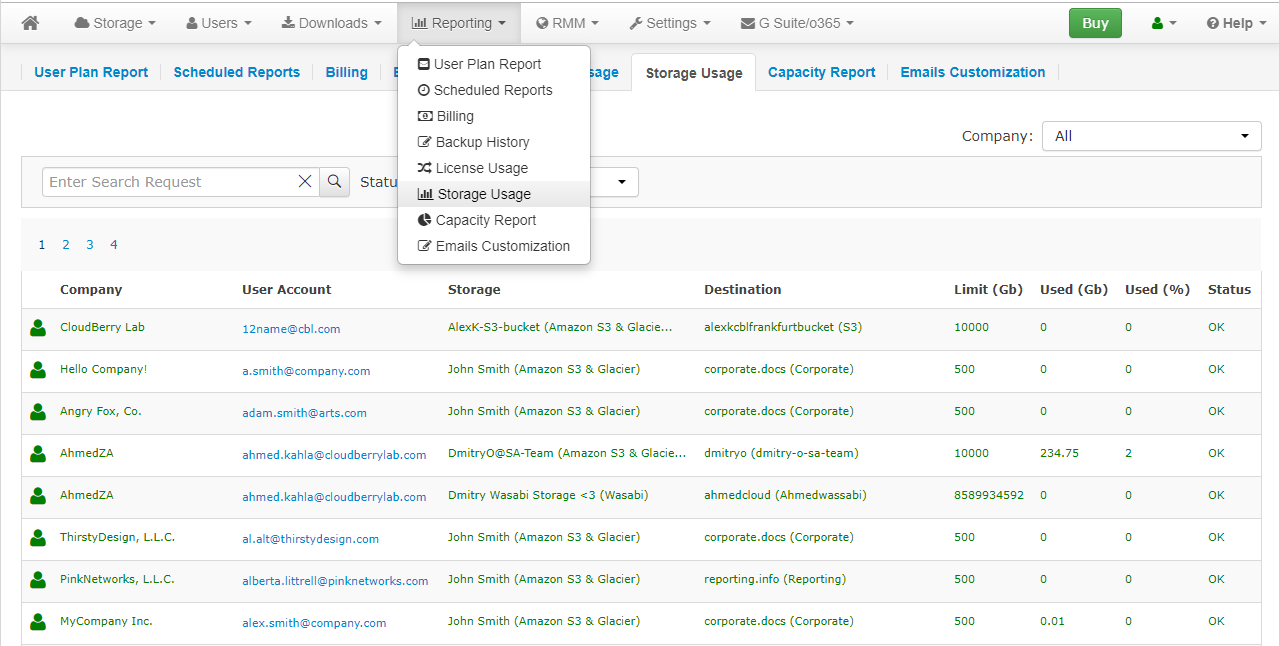The width and height of the screenshot is (1279, 646).
Task: Click the Enter Search Request field
Action: click(x=170, y=182)
